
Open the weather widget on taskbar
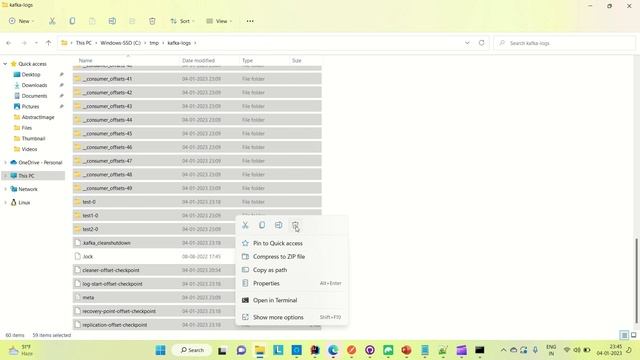(x=20, y=350)
